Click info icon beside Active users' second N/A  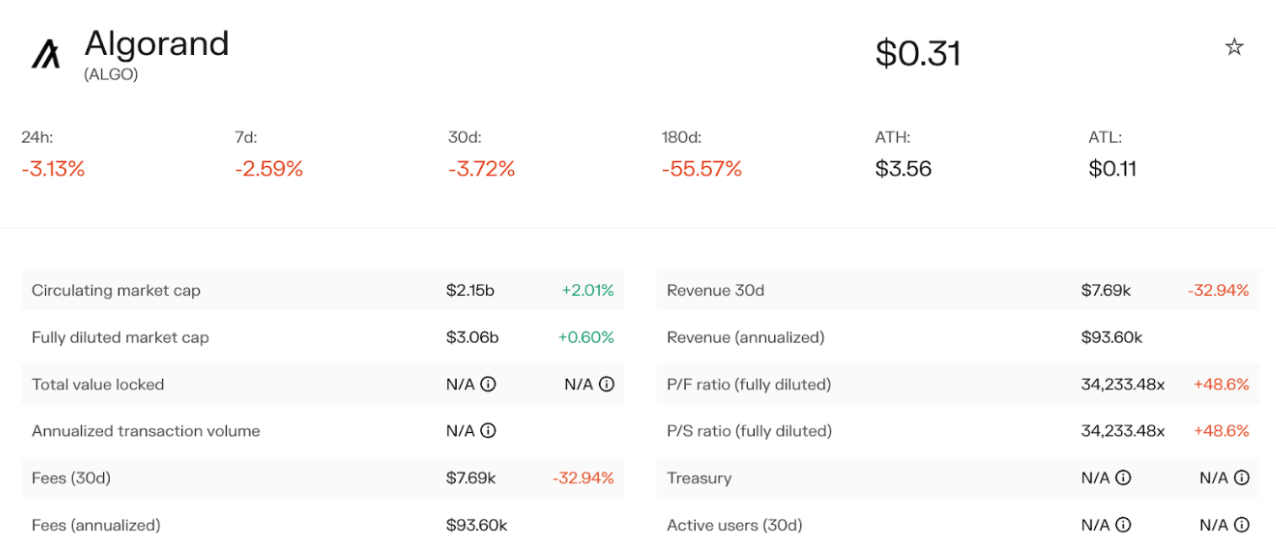[1241, 525]
